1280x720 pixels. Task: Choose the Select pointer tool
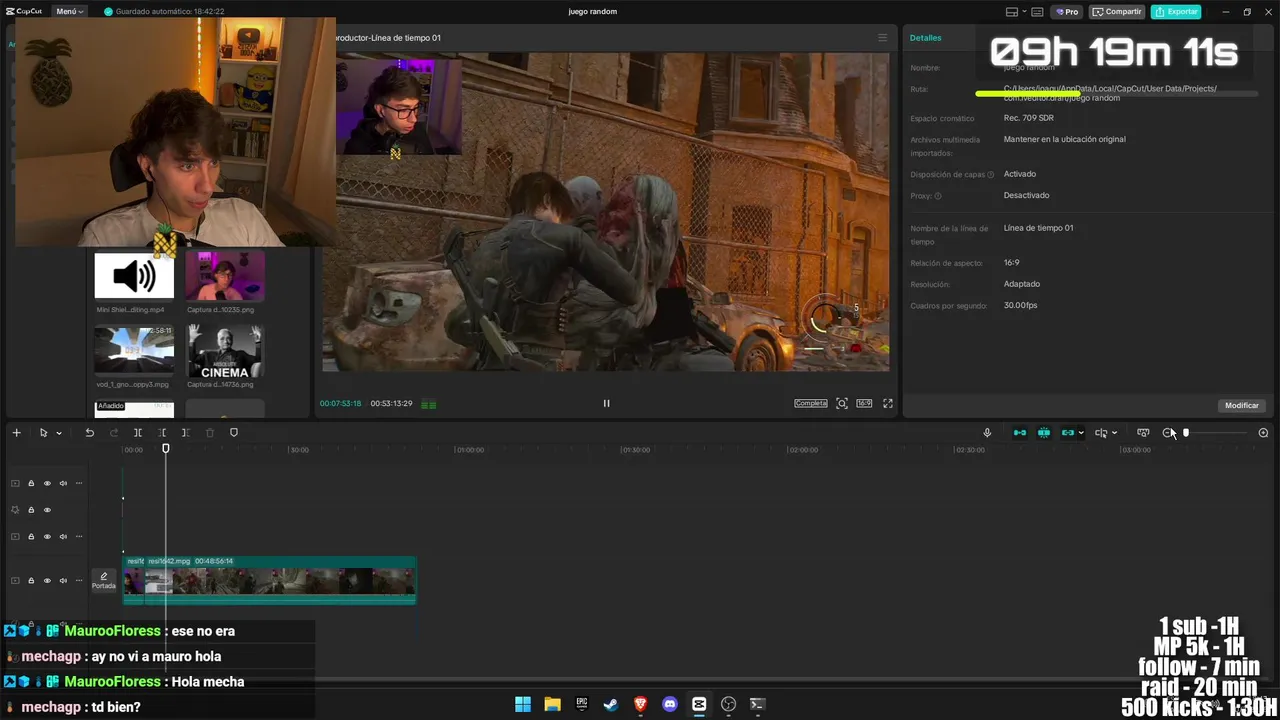pos(43,433)
